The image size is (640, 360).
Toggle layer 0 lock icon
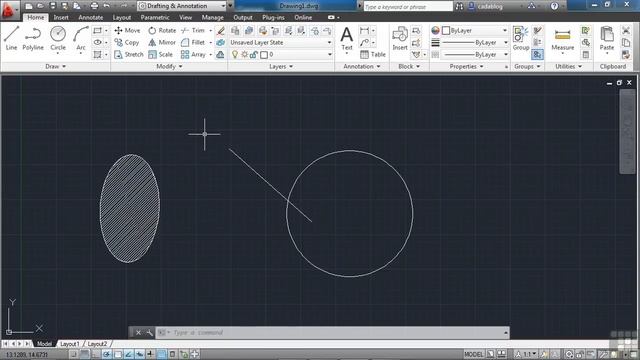[x=253, y=54]
